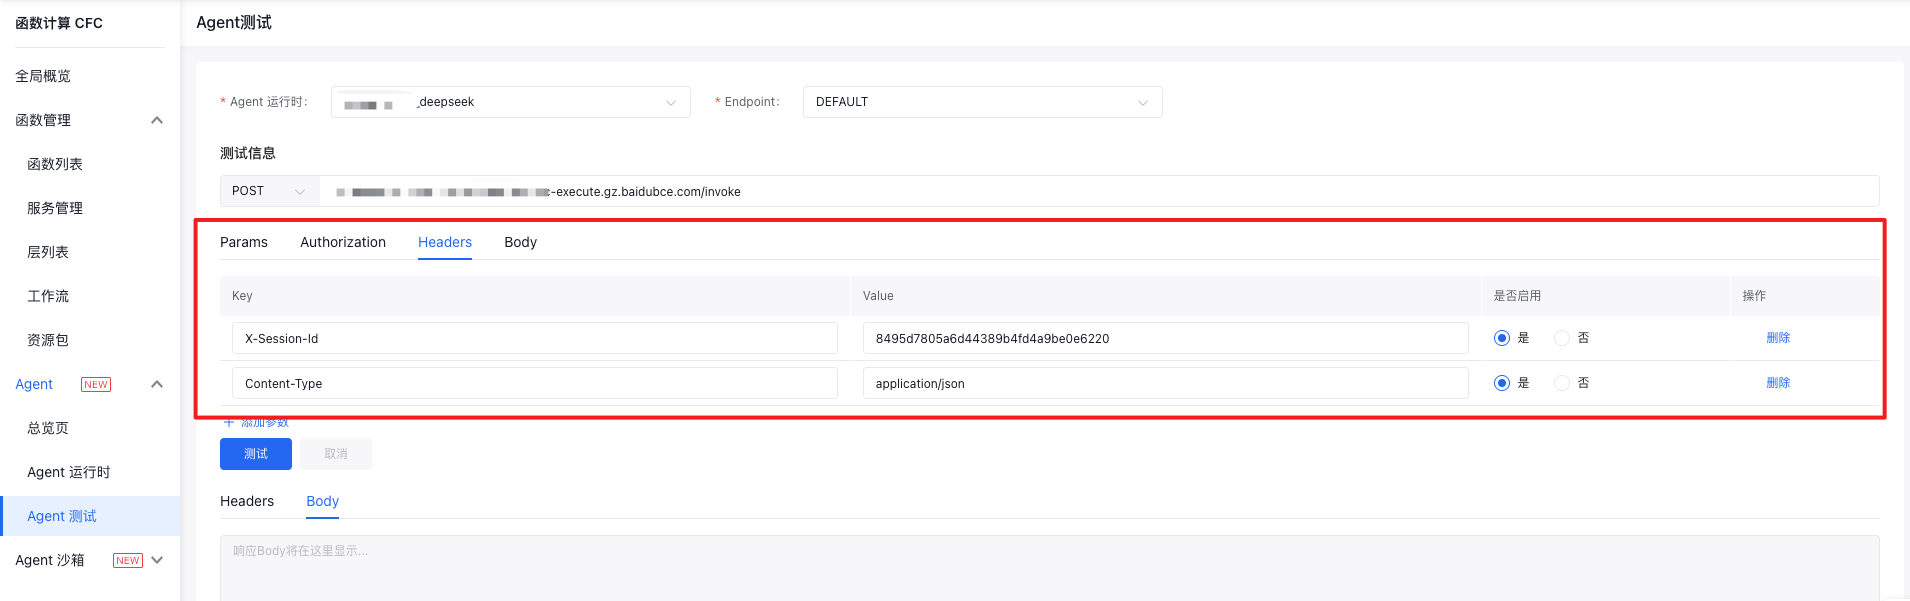
Task: Switch to the Params tab
Action: (244, 242)
